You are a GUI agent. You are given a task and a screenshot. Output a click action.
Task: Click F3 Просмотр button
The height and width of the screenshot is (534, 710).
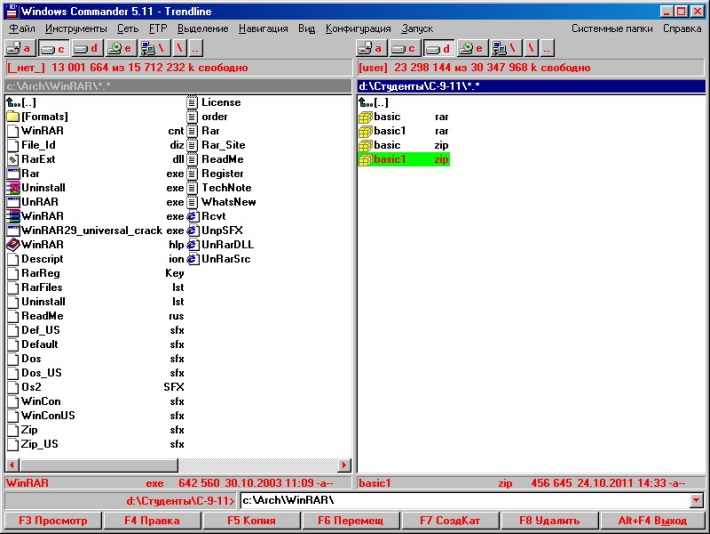click(53, 521)
